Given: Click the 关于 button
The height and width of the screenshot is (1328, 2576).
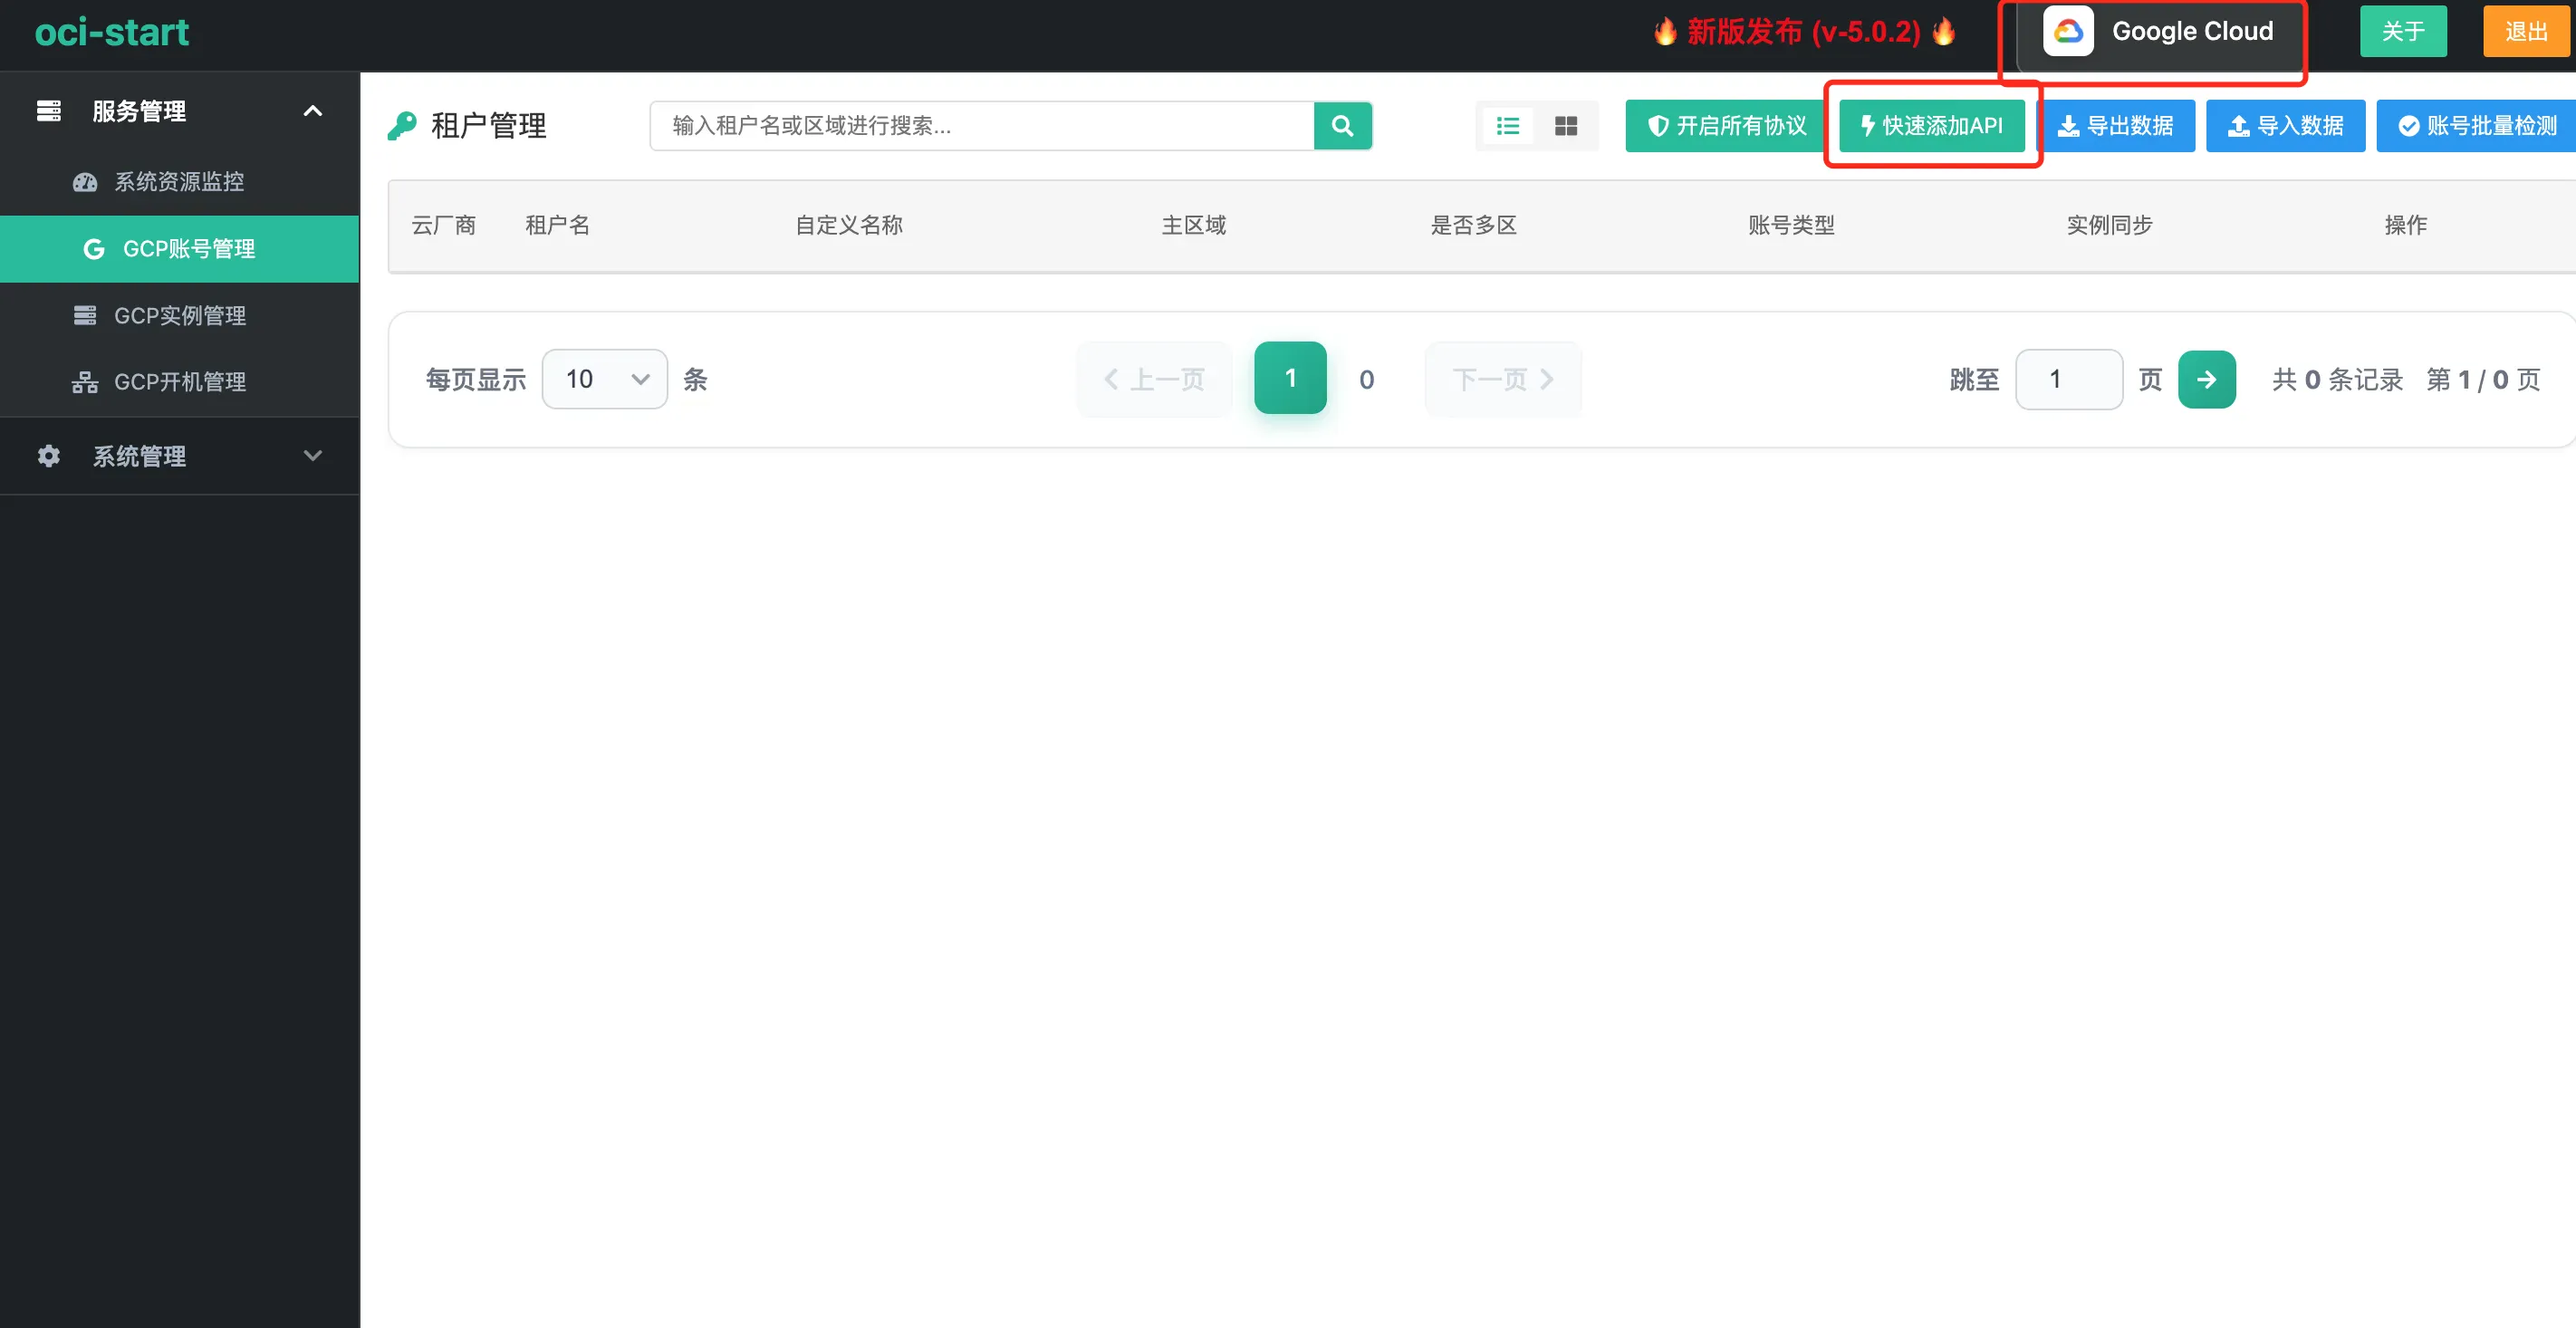Looking at the screenshot, I should (2403, 31).
